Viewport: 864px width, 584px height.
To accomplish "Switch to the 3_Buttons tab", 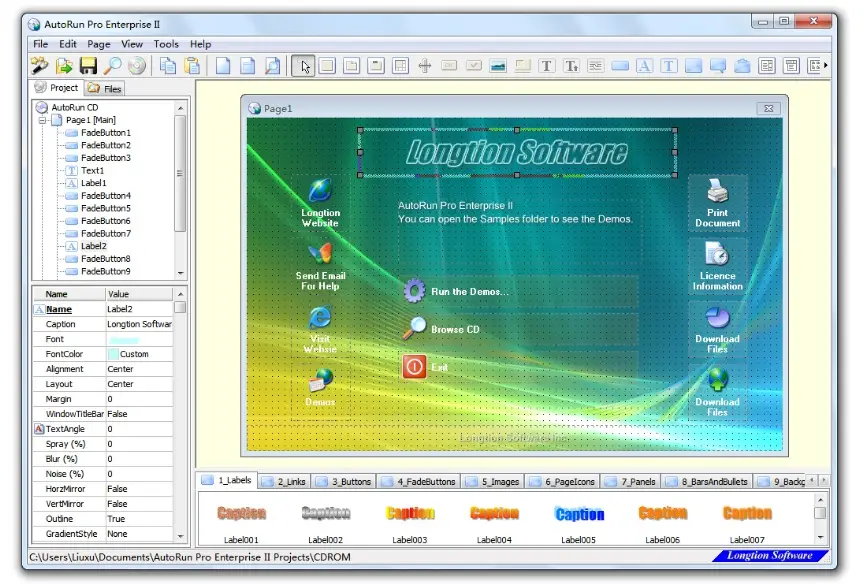I will point(345,482).
